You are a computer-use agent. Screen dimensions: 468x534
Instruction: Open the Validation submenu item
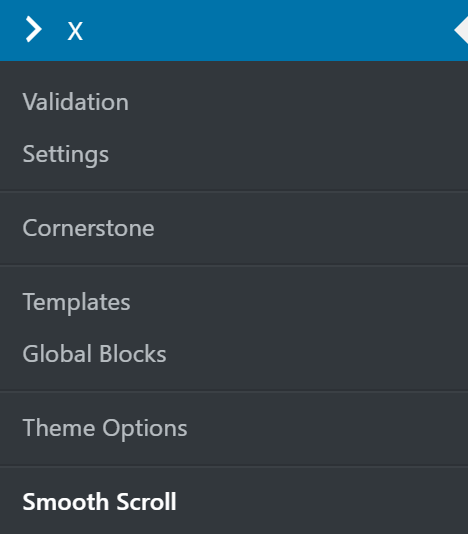[76, 102]
